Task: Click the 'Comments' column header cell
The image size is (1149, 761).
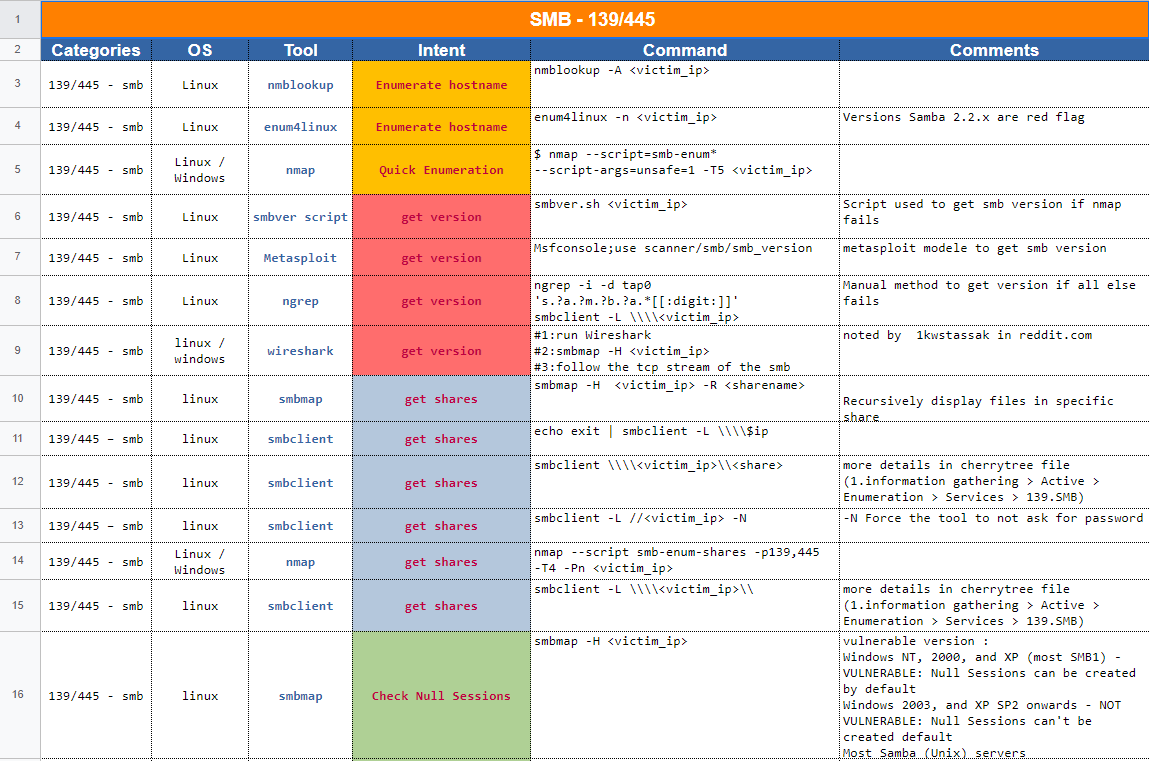Action: coord(994,50)
